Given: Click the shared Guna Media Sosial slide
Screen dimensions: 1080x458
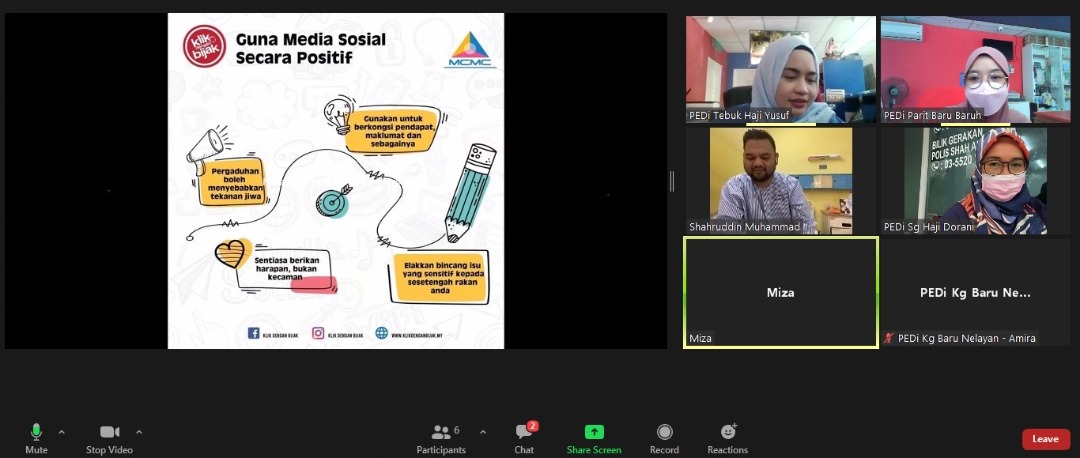Looking at the screenshot, I should click(336, 181).
